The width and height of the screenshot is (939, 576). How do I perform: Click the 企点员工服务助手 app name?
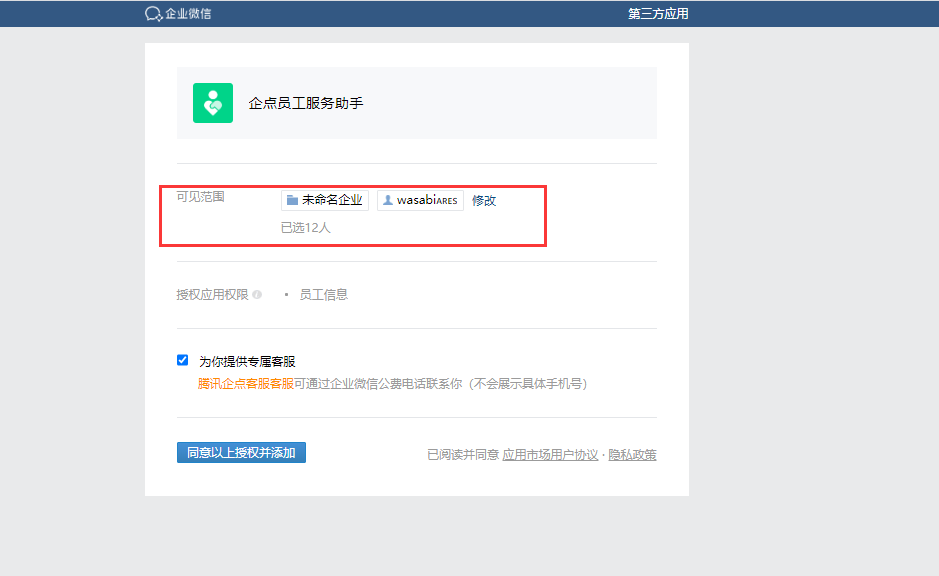306,103
